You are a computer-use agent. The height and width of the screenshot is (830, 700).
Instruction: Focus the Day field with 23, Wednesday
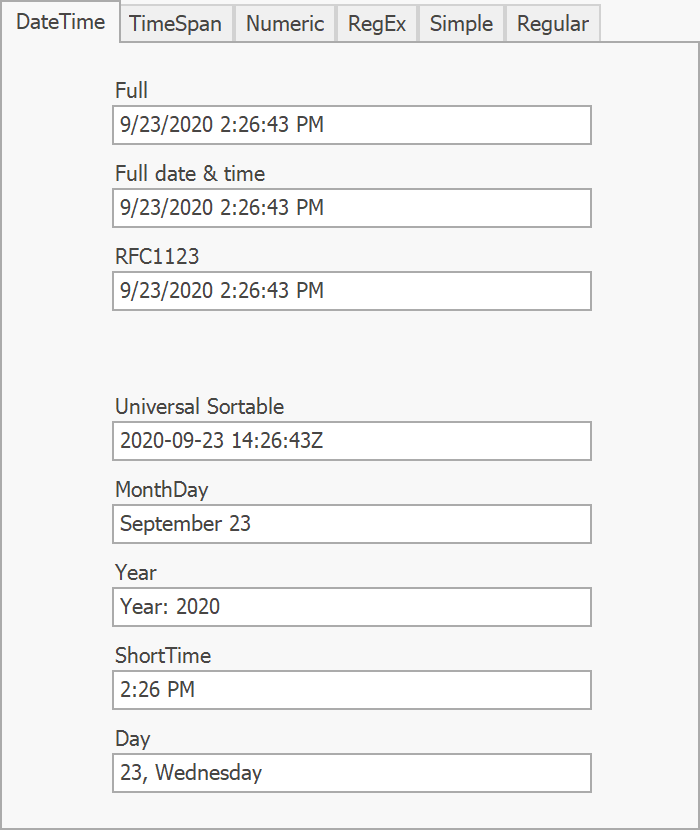[351, 773]
